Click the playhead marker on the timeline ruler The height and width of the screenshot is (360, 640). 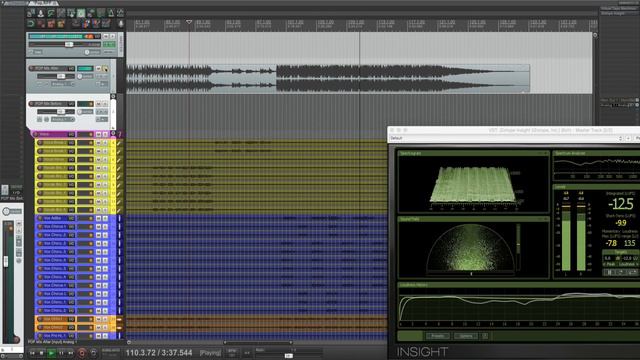189,22
